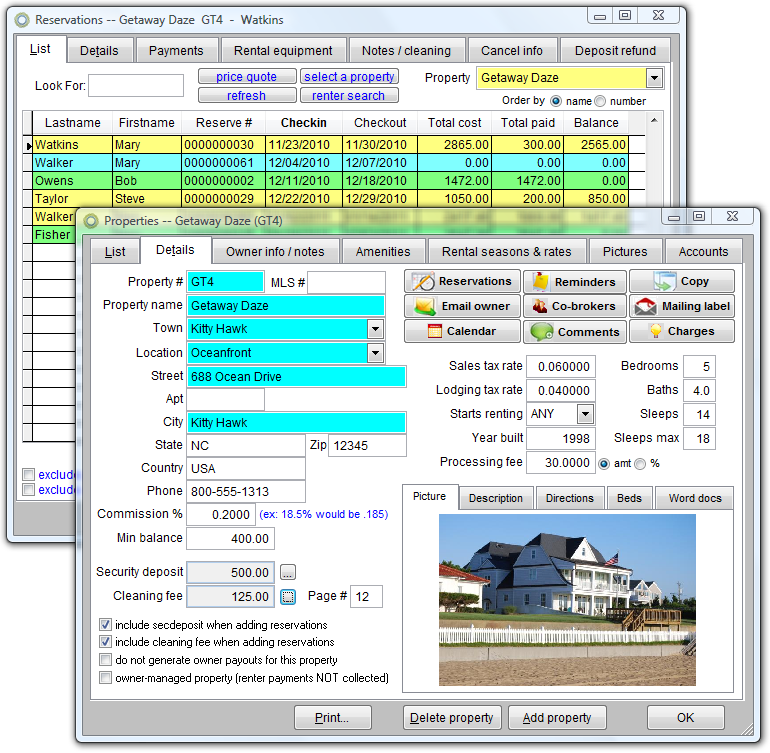Click Reservations list scroll up arrow
Viewport: 770px width, 753px height.
[654, 120]
